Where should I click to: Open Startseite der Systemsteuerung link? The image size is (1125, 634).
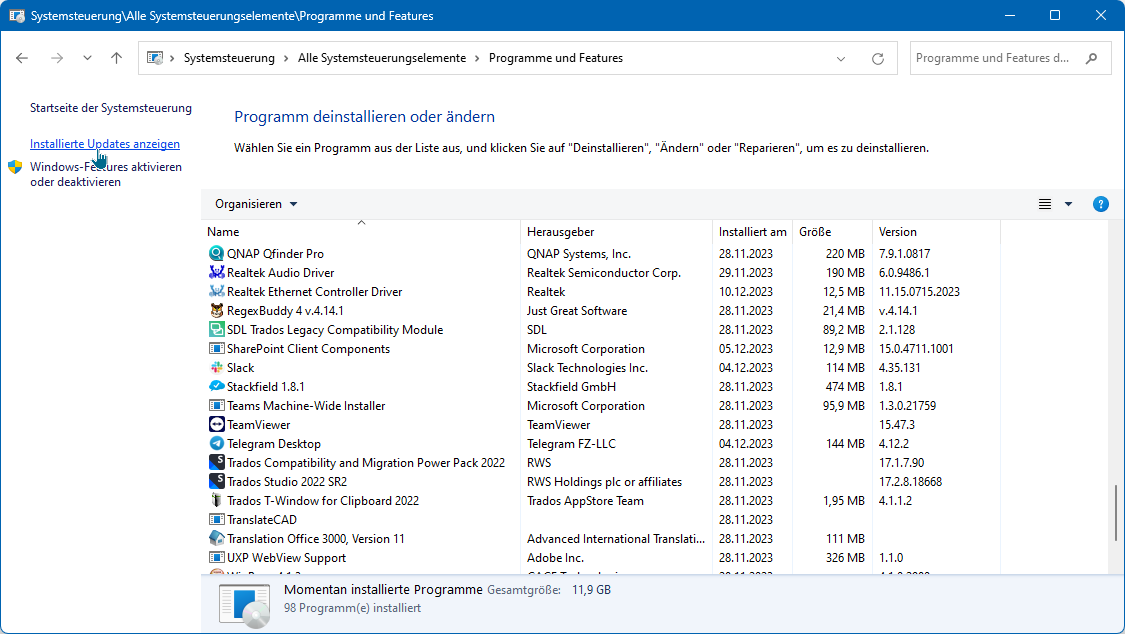tap(110, 108)
